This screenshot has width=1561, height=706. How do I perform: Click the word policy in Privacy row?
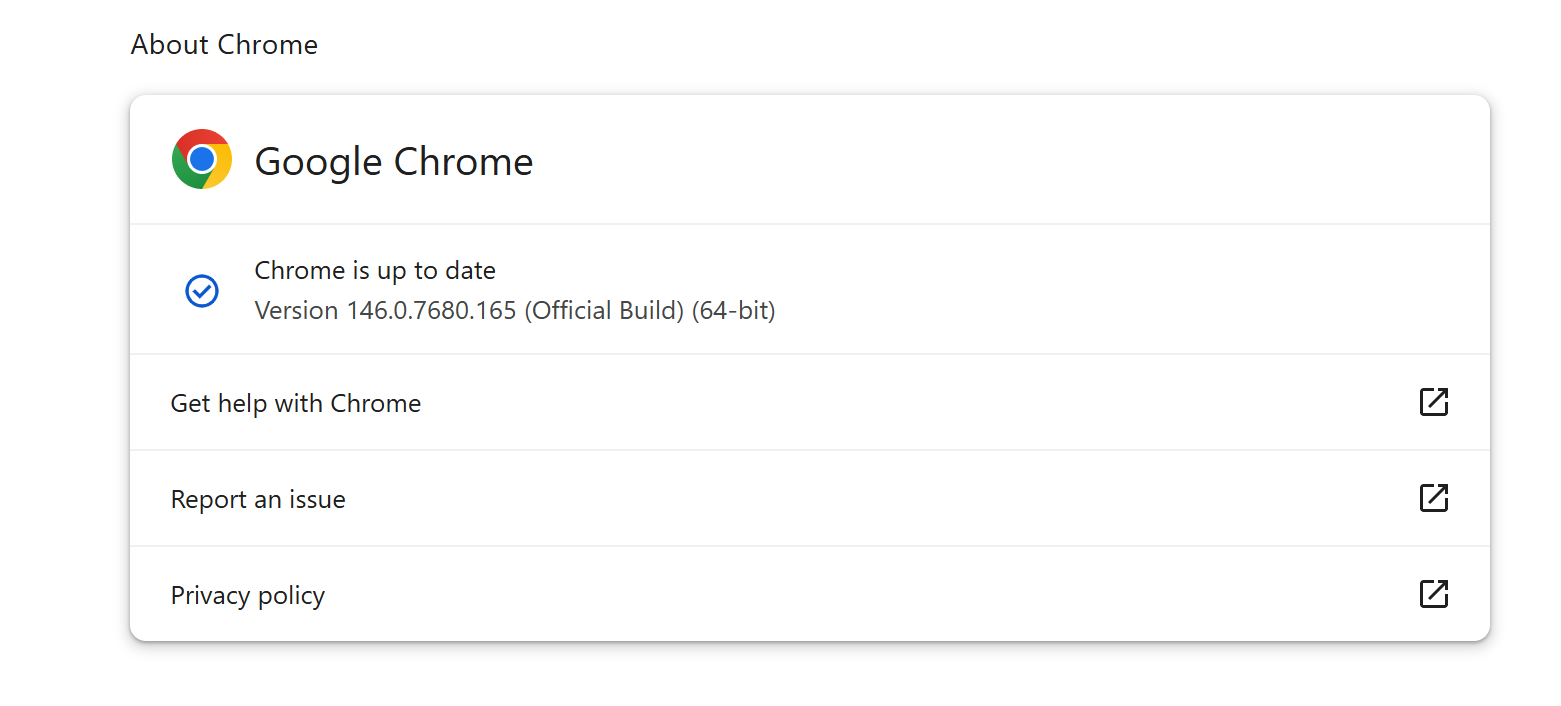point(291,595)
